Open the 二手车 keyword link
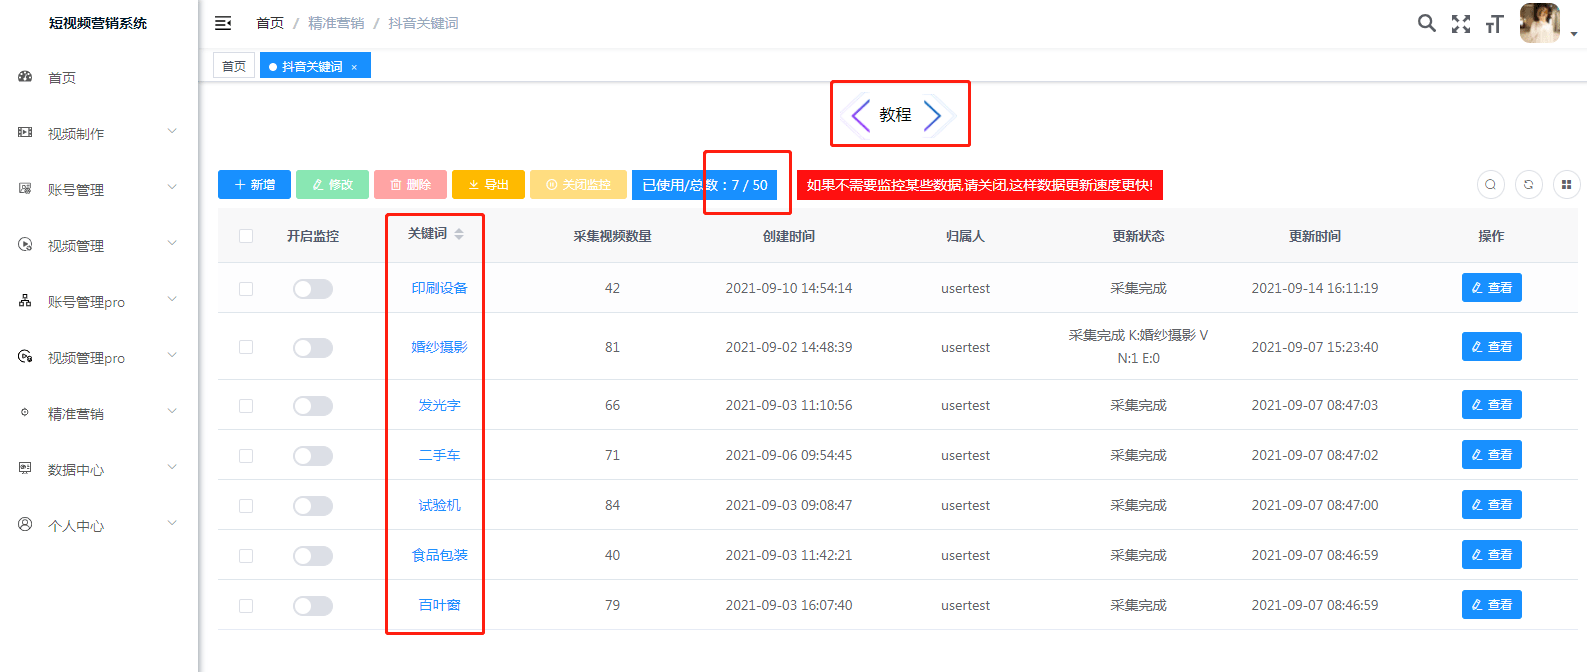1587x672 pixels. click(x=439, y=455)
